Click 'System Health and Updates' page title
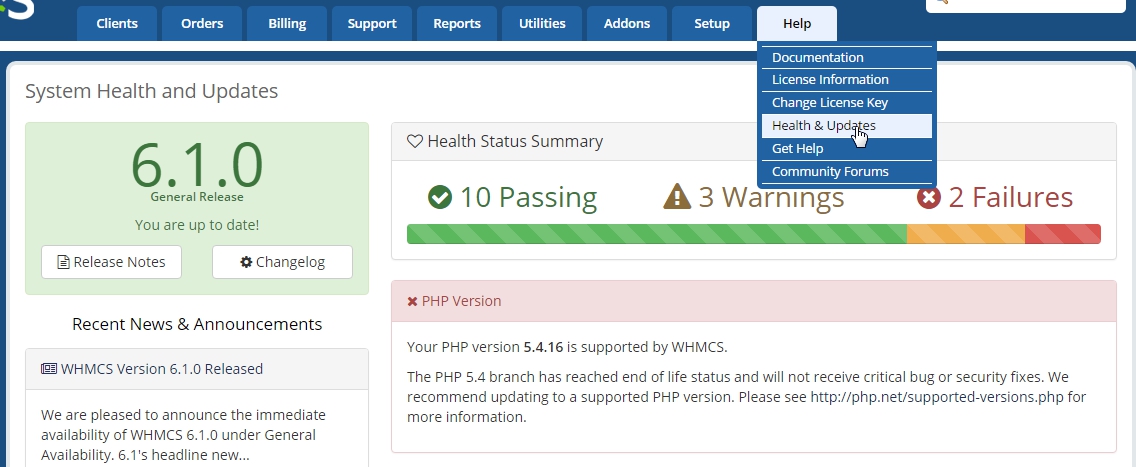This screenshot has height=467, width=1136. pos(151,91)
